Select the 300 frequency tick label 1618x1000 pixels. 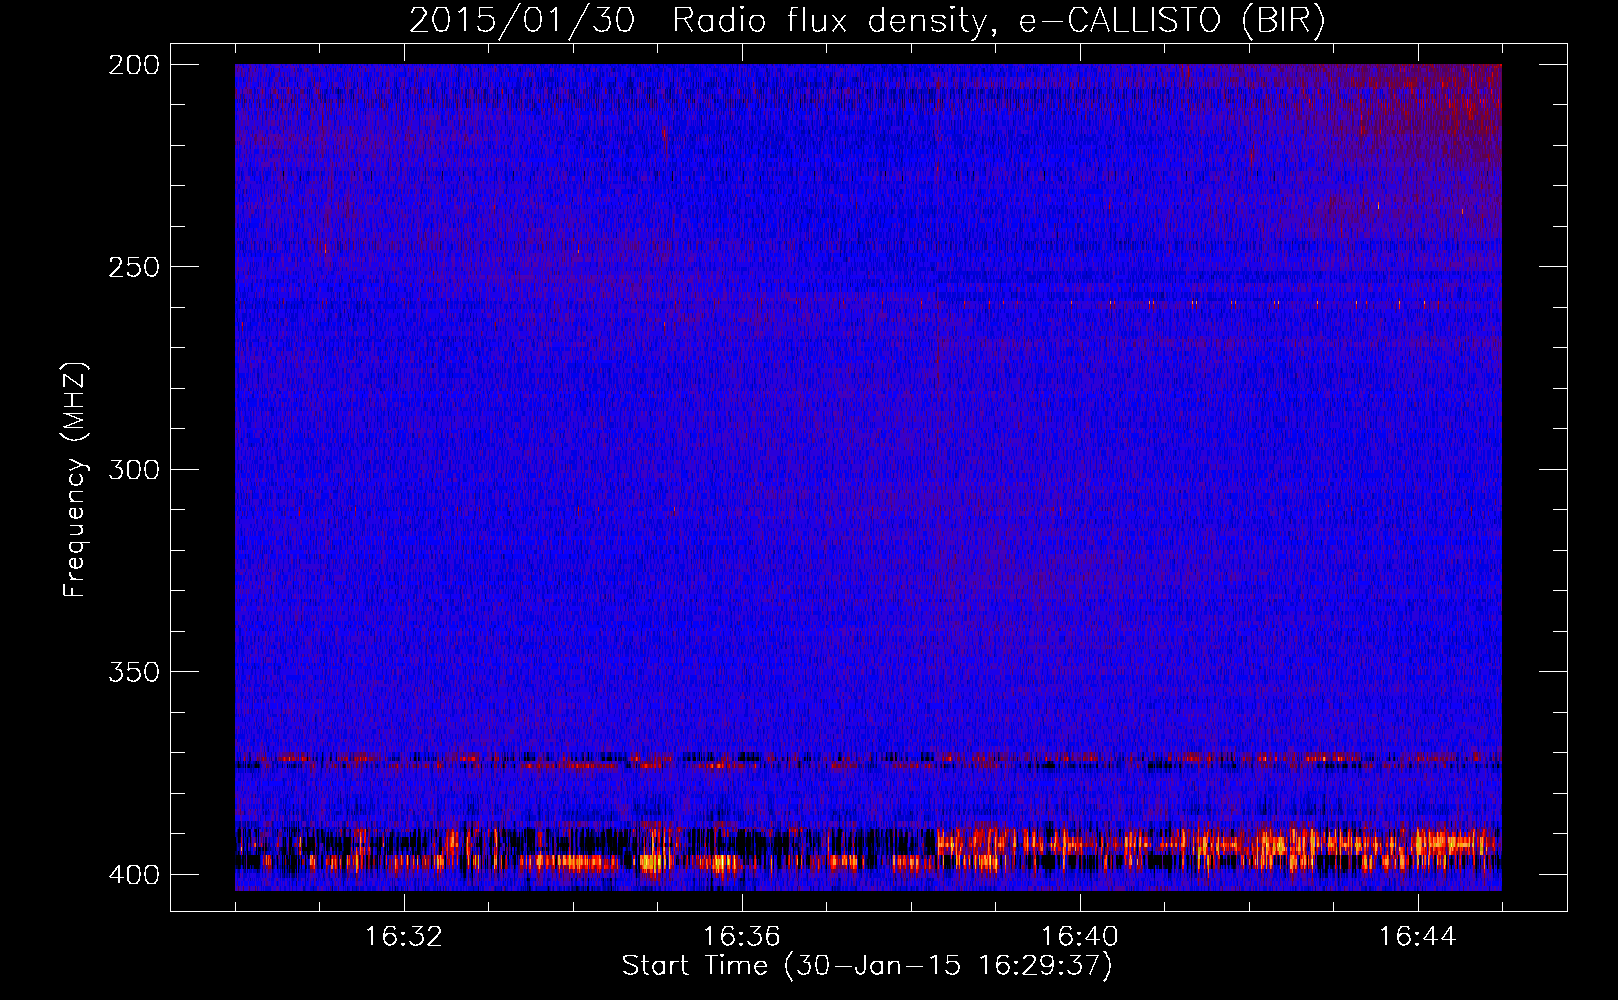click(x=133, y=470)
